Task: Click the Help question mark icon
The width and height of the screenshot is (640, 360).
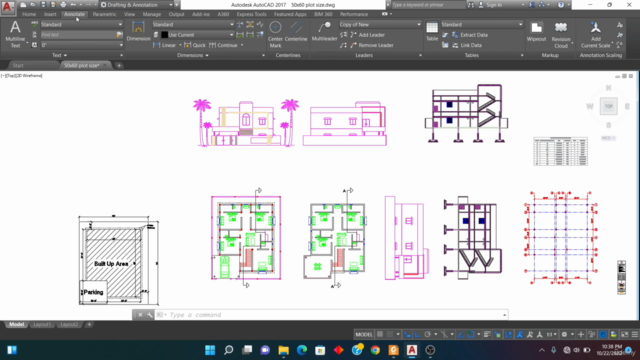Action: click(561, 5)
